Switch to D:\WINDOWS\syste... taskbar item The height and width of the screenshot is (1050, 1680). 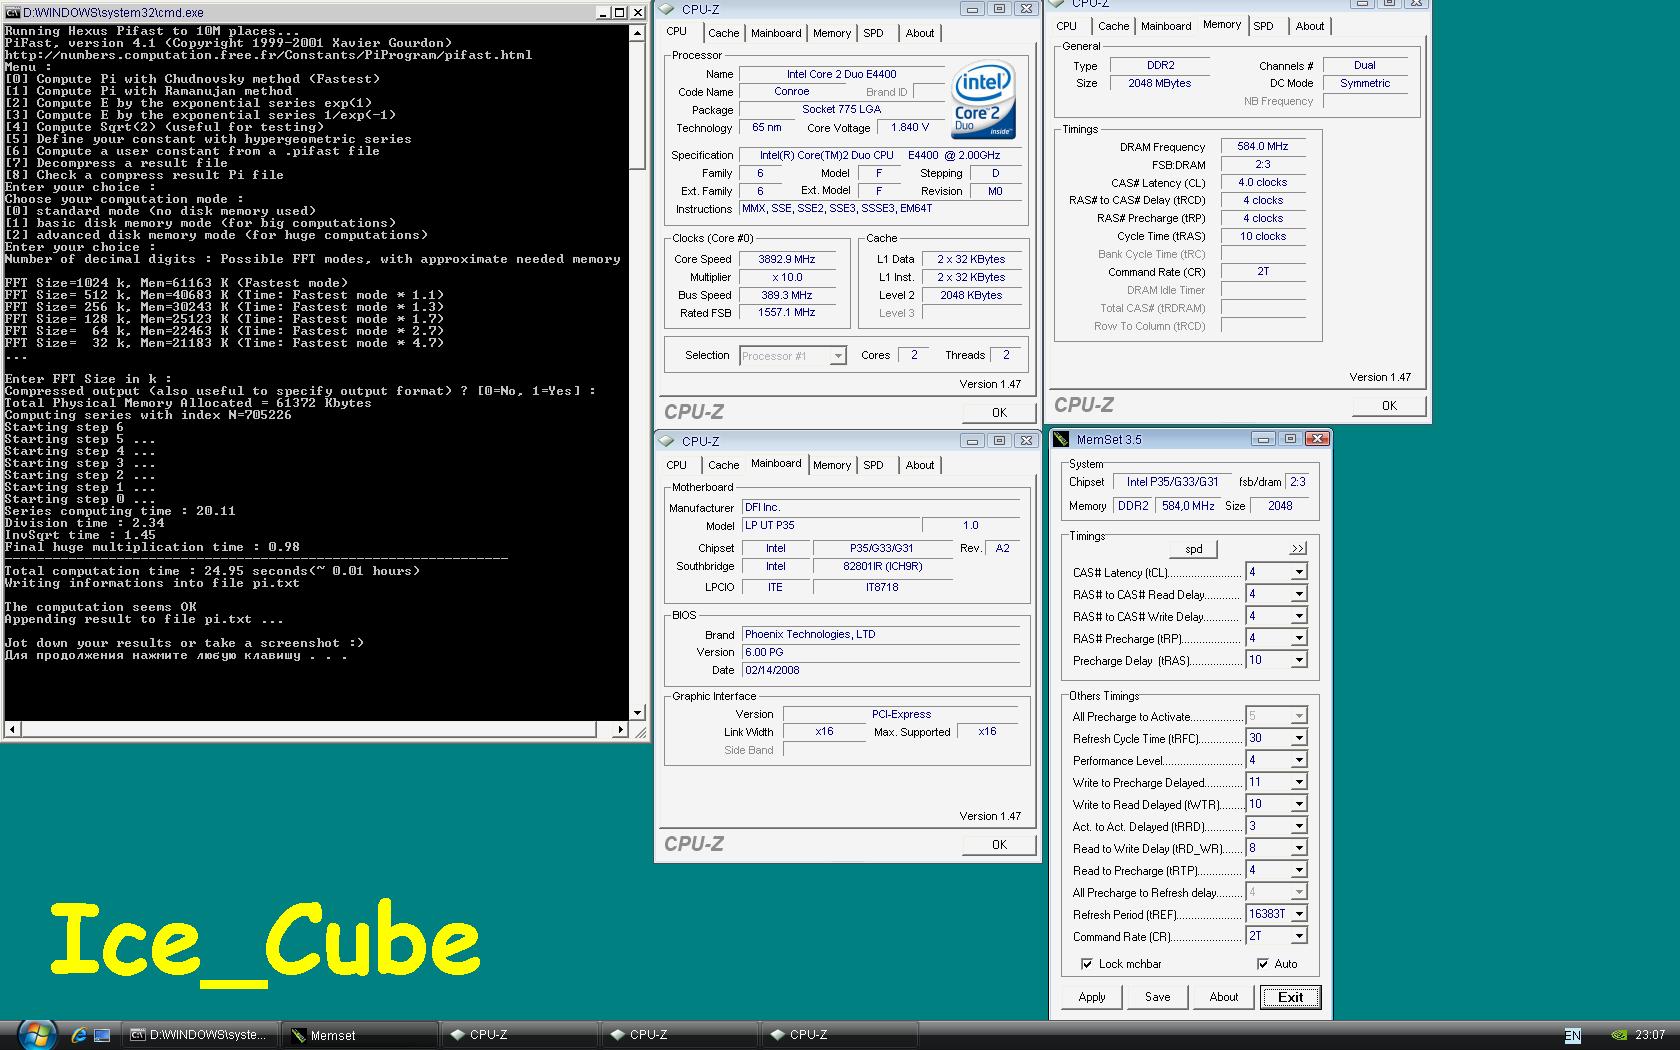pyautogui.click(x=201, y=1035)
